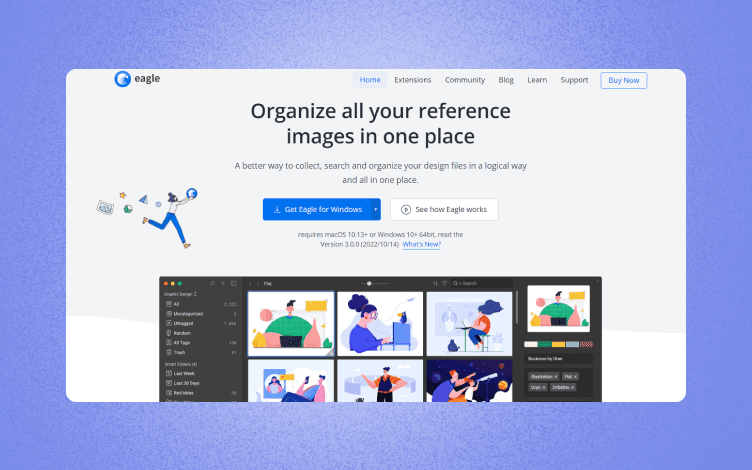The image size is (752, 470).
Task: Open the Community menu item
Action: (465, 80)
